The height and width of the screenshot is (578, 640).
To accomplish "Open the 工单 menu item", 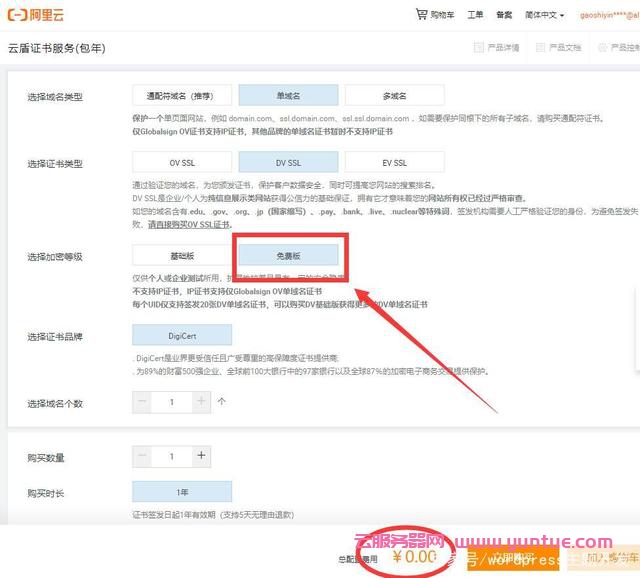I will (475, 15).
